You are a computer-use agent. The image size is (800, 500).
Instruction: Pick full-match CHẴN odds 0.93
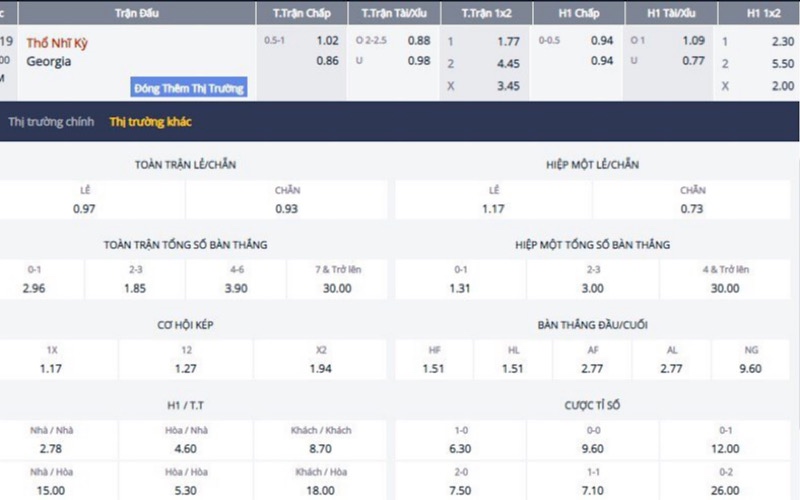click(x=286, y=208)
